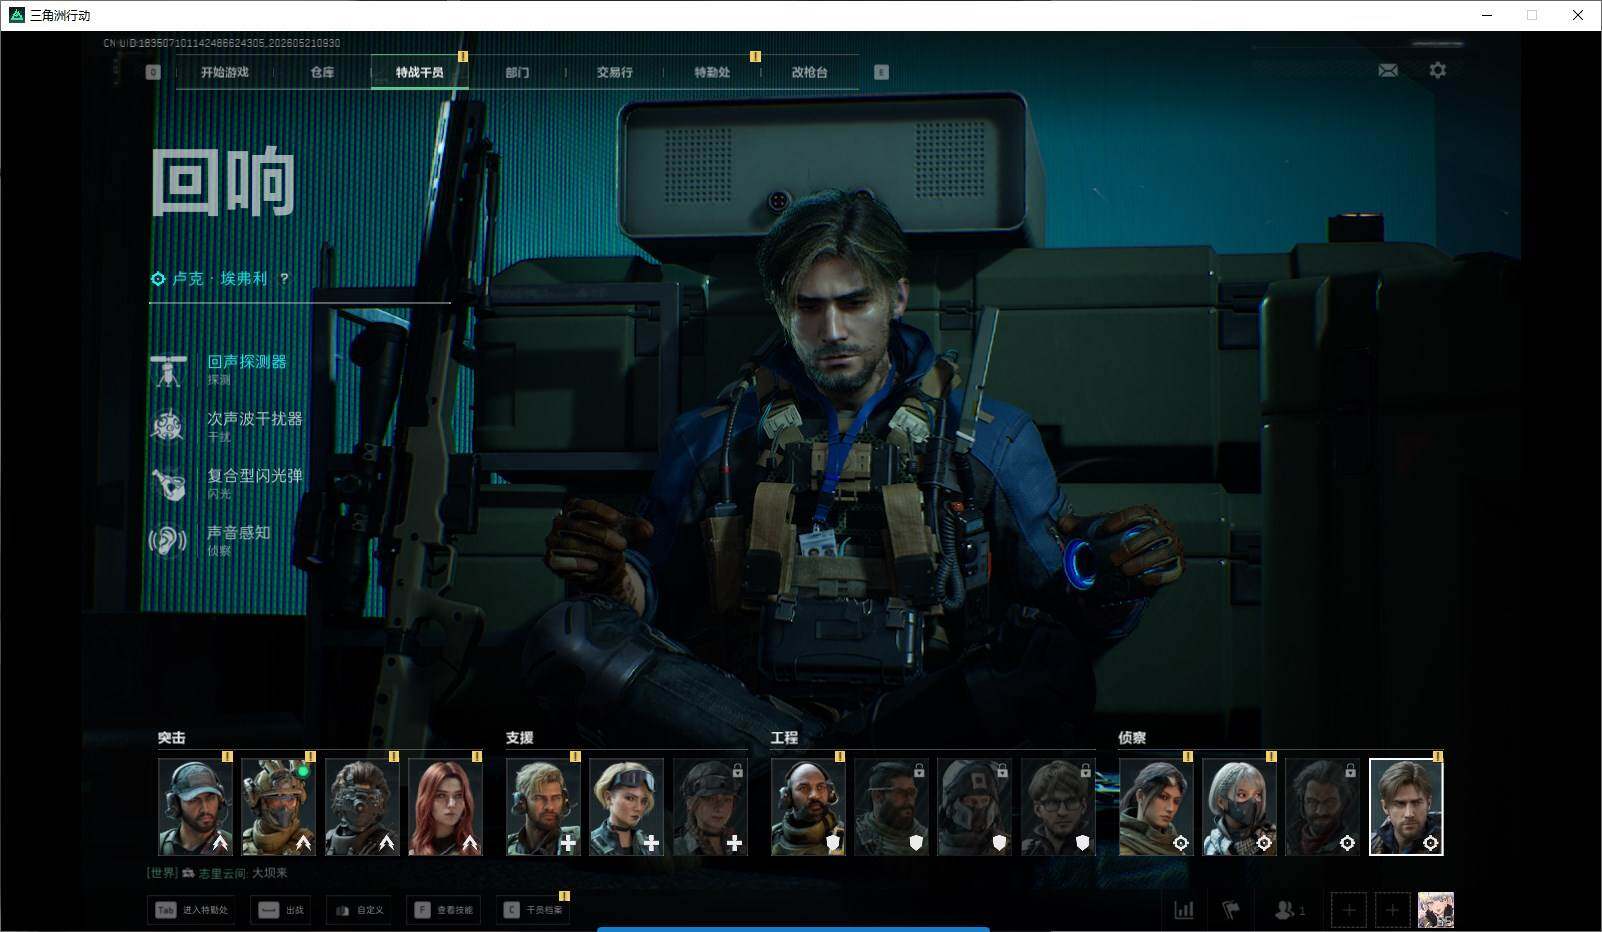Click the flag icon in bottom bar
This screenshot has width=1602, height=932.
1231,910
